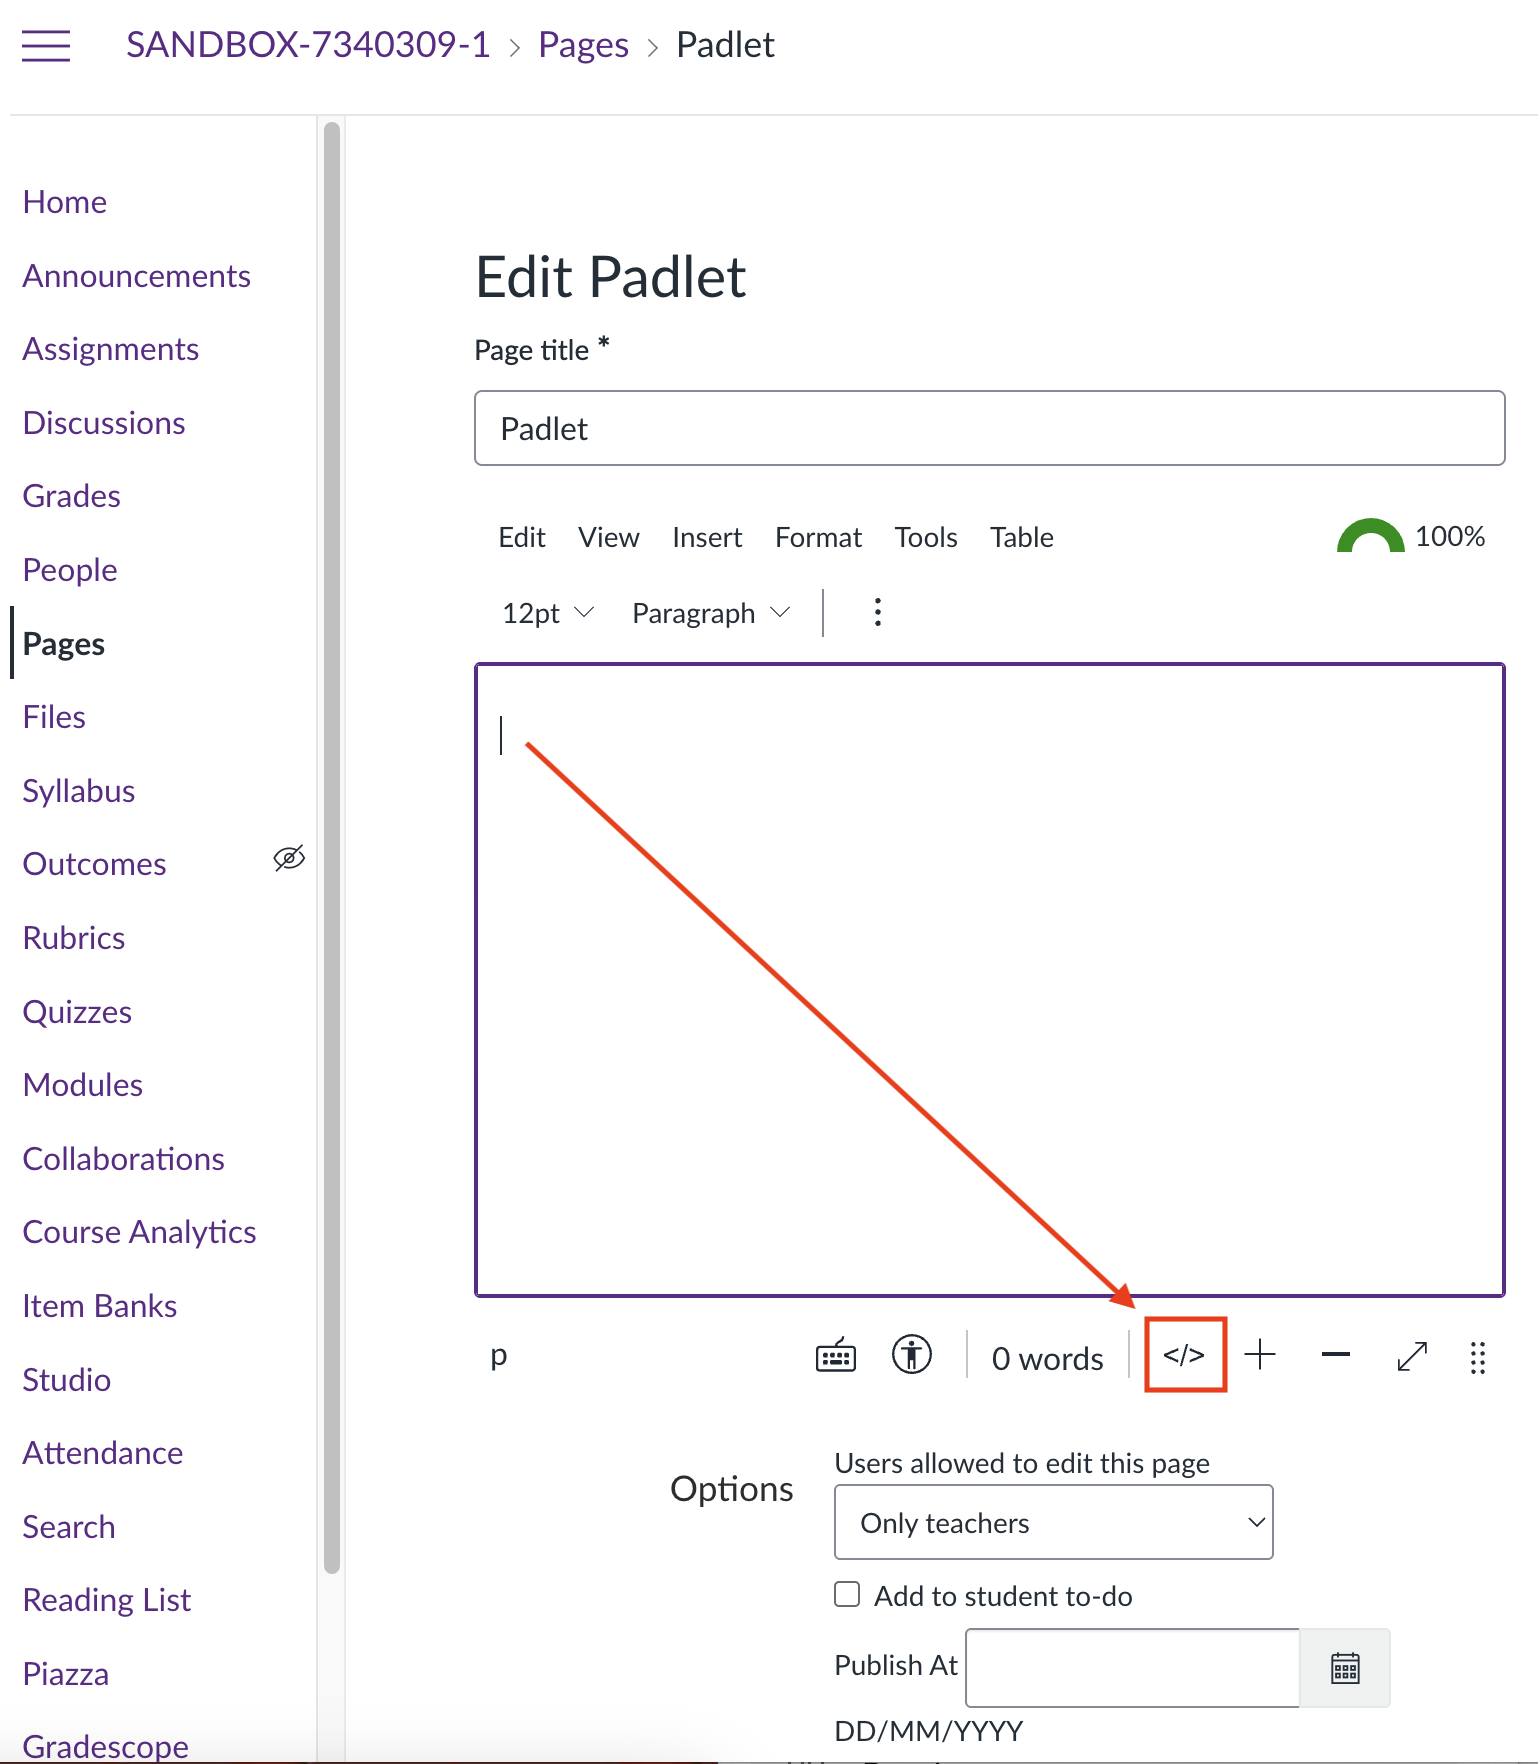Click the hidden-eye icon beside Outcomes
The height and width of the screenshot is (1764, 1538).
click(x=289, y=859)
